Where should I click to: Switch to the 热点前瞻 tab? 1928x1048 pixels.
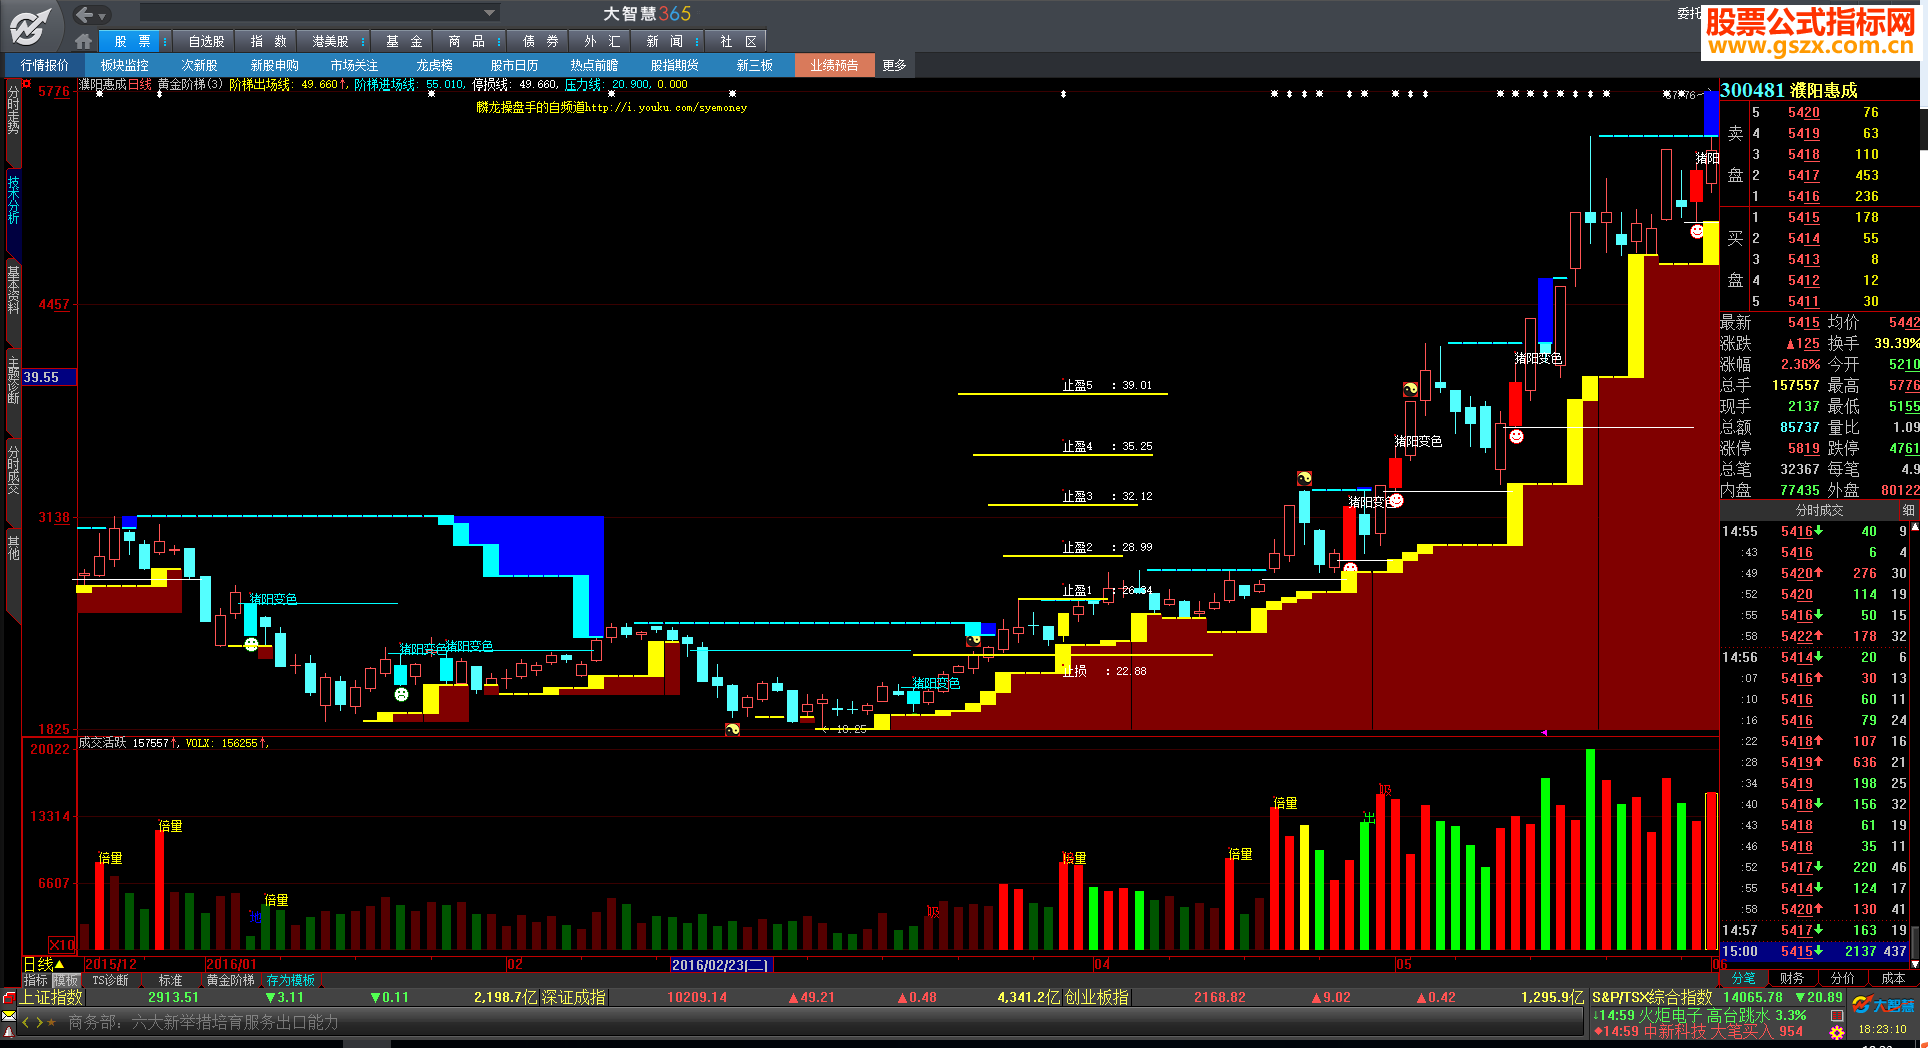(595, 65)
